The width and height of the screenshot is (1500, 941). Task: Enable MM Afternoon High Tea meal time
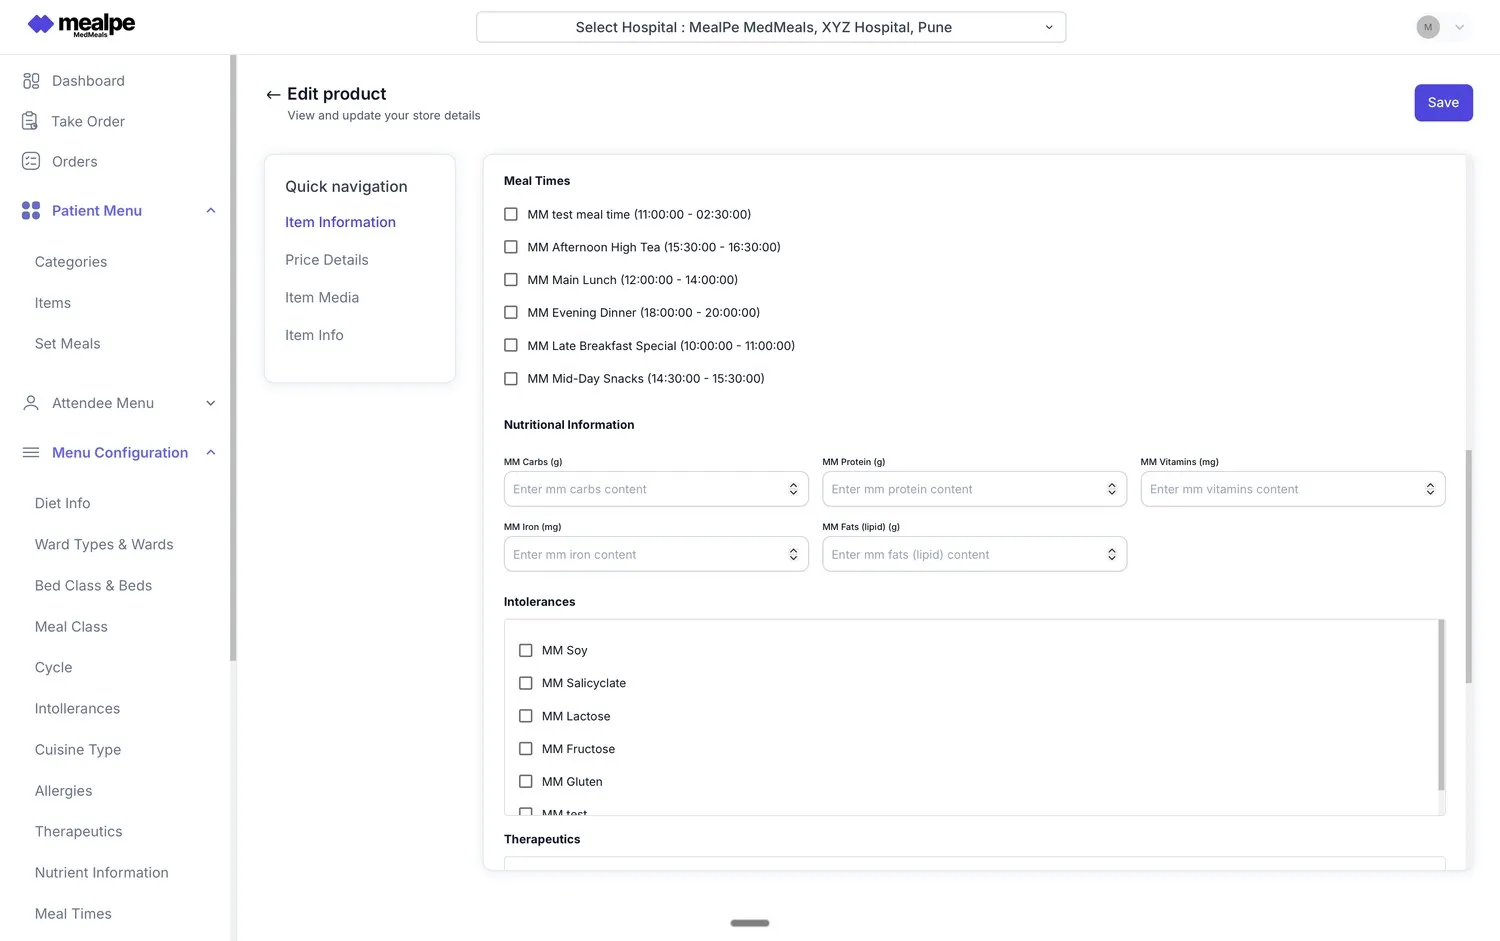(x=511, y=247)
